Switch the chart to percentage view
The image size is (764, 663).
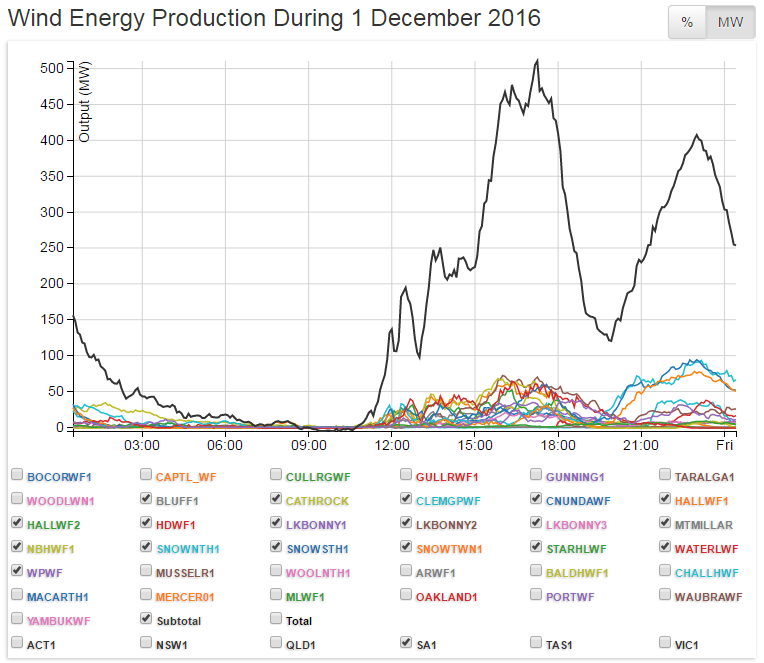[687, 23]
